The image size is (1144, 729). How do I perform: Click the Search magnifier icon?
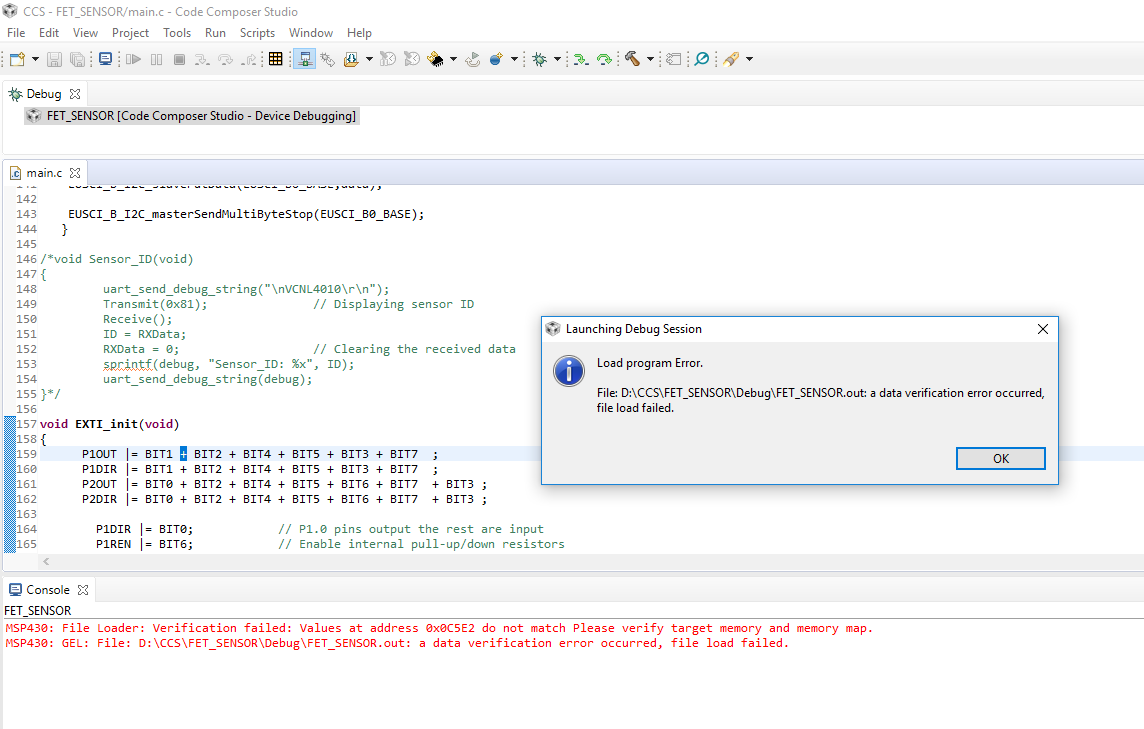[701, 58]
